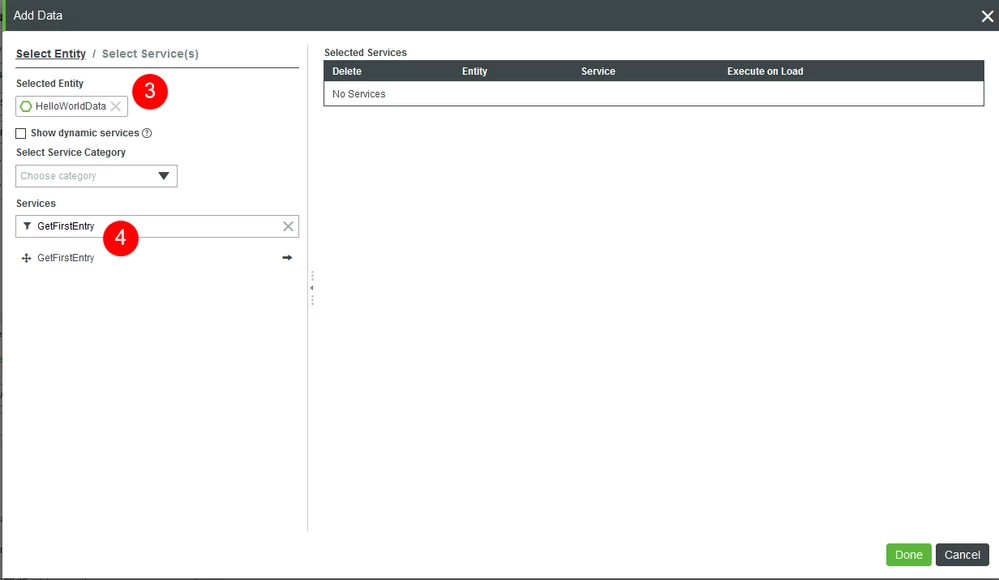
Task: Click the arrow to add GetFirstEntry service
Action: coord(287,257)
